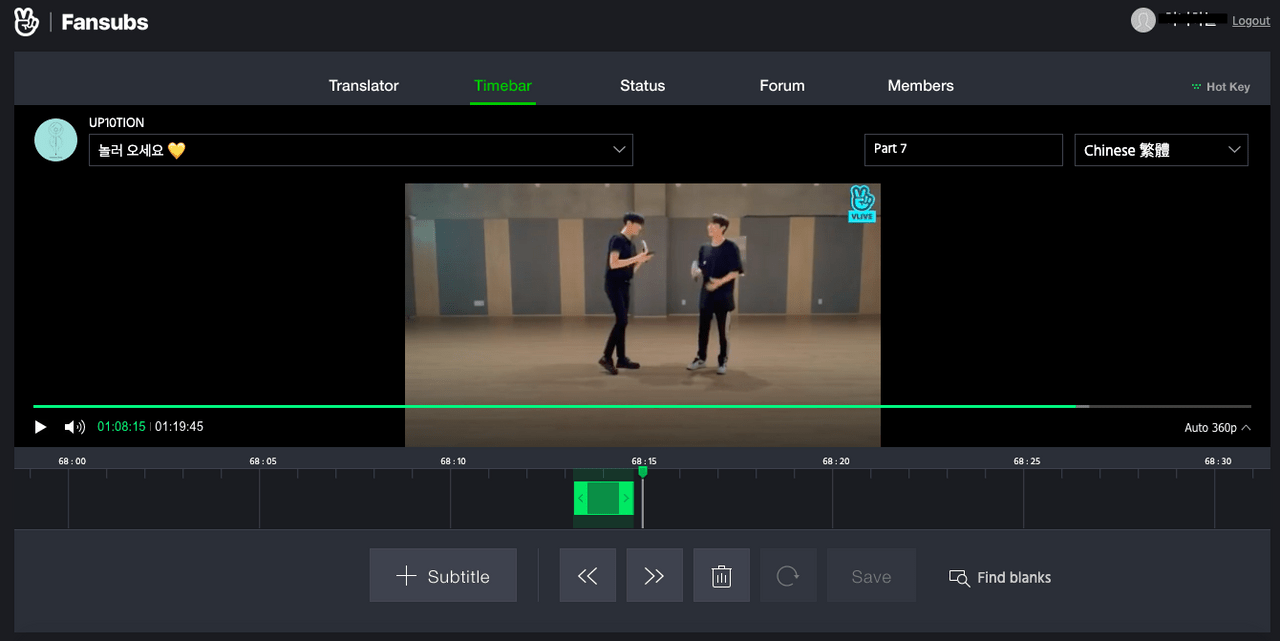Click the 68:25 mark on timeline ruler

tap(1027, 461)
